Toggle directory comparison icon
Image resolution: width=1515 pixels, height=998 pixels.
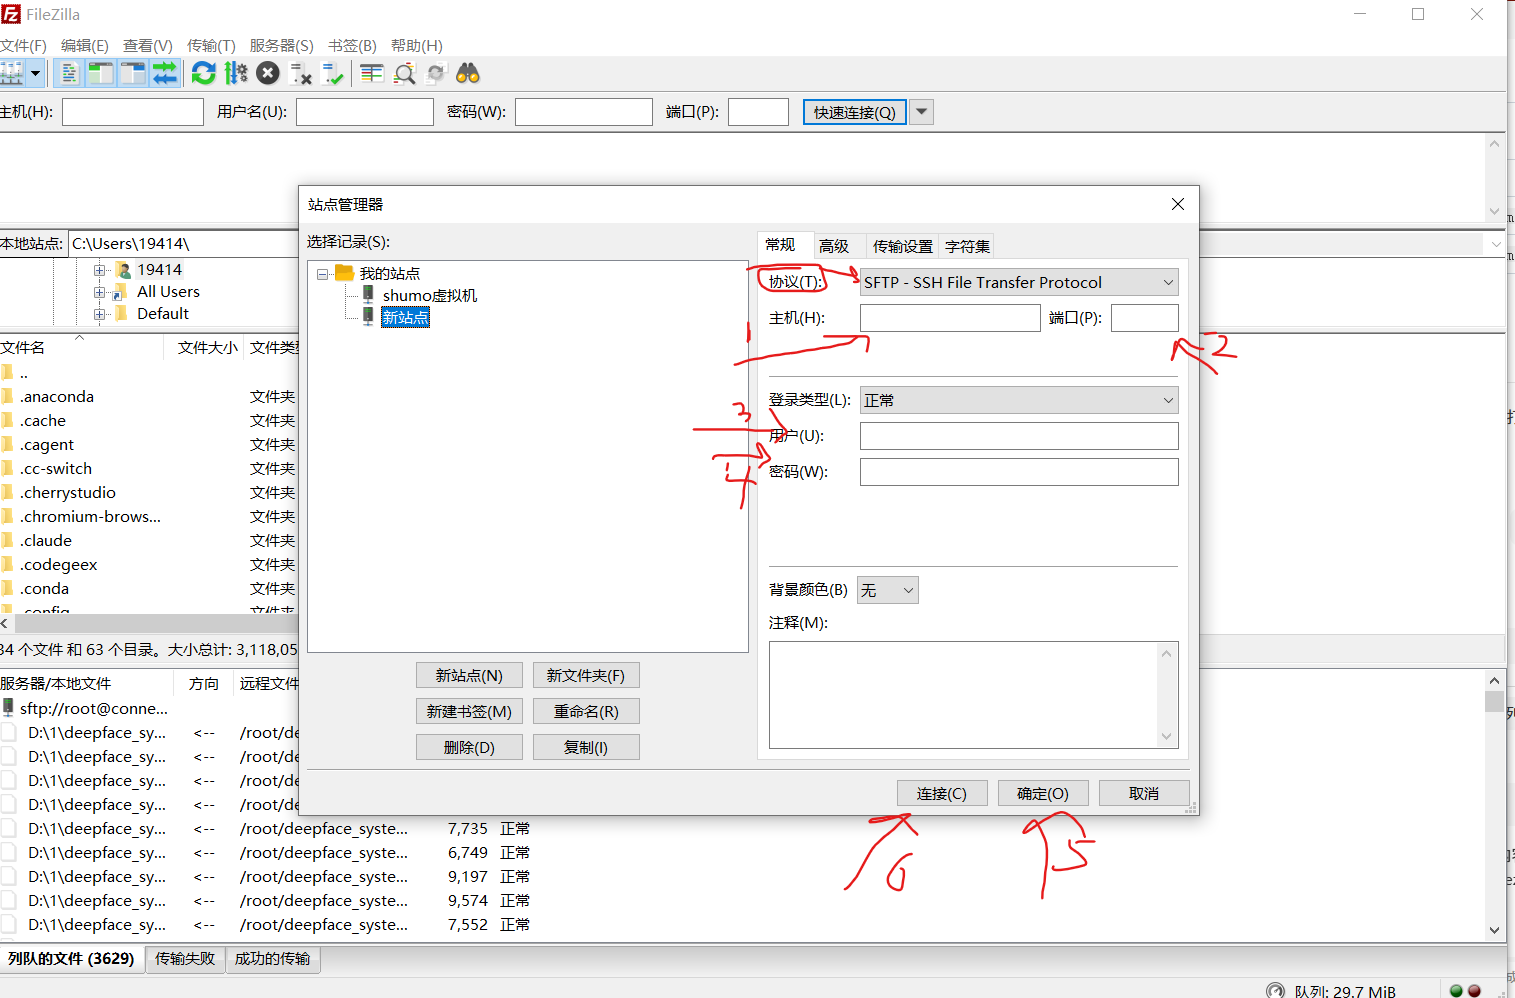(x=404, y=73)
